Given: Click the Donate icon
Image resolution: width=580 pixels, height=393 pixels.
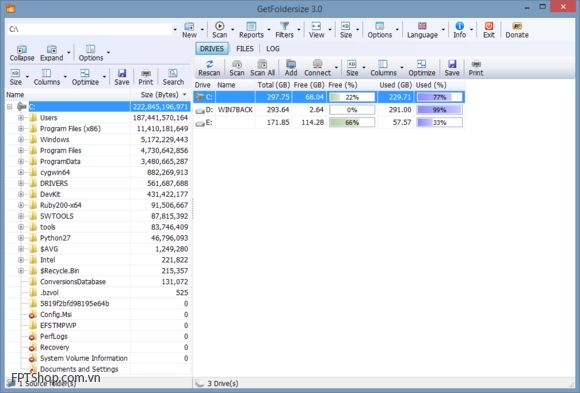Looking at the screenshot, I should click(x=517, y=26).
